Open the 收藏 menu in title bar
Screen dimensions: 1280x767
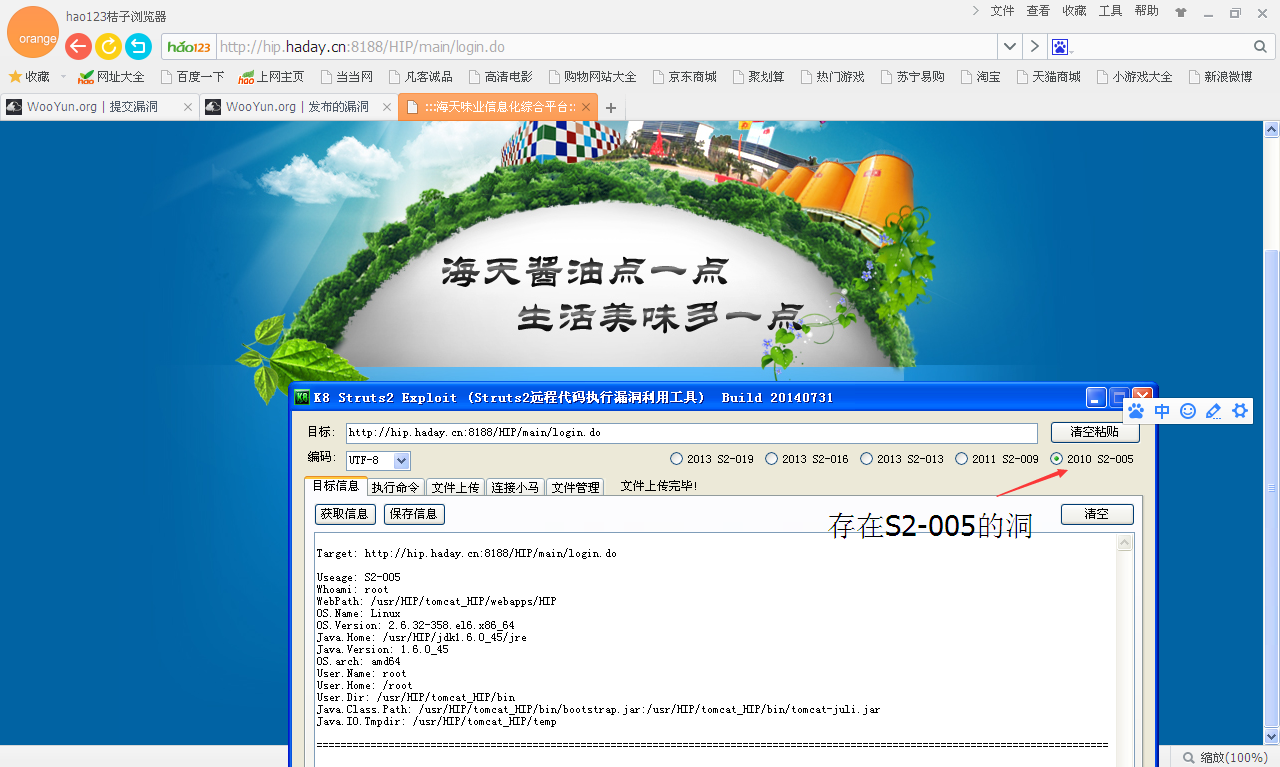coord(1074,11)
